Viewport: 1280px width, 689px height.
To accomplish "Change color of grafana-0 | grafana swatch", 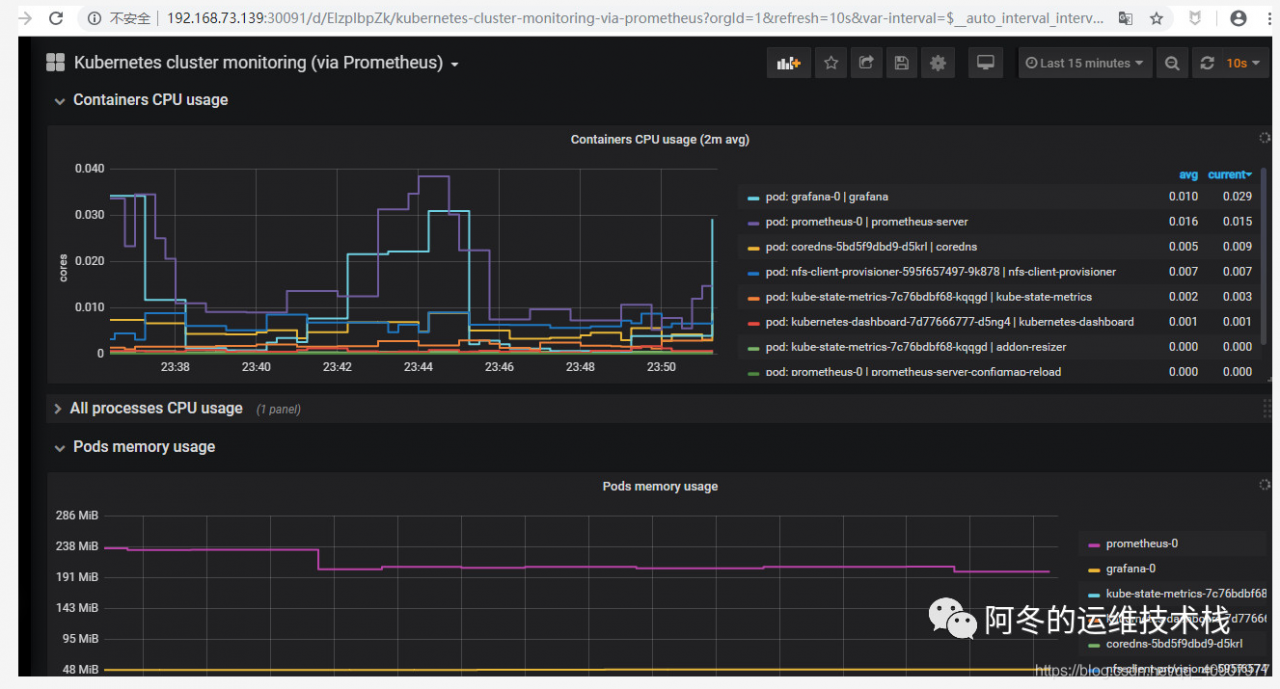I will (753, 198).
